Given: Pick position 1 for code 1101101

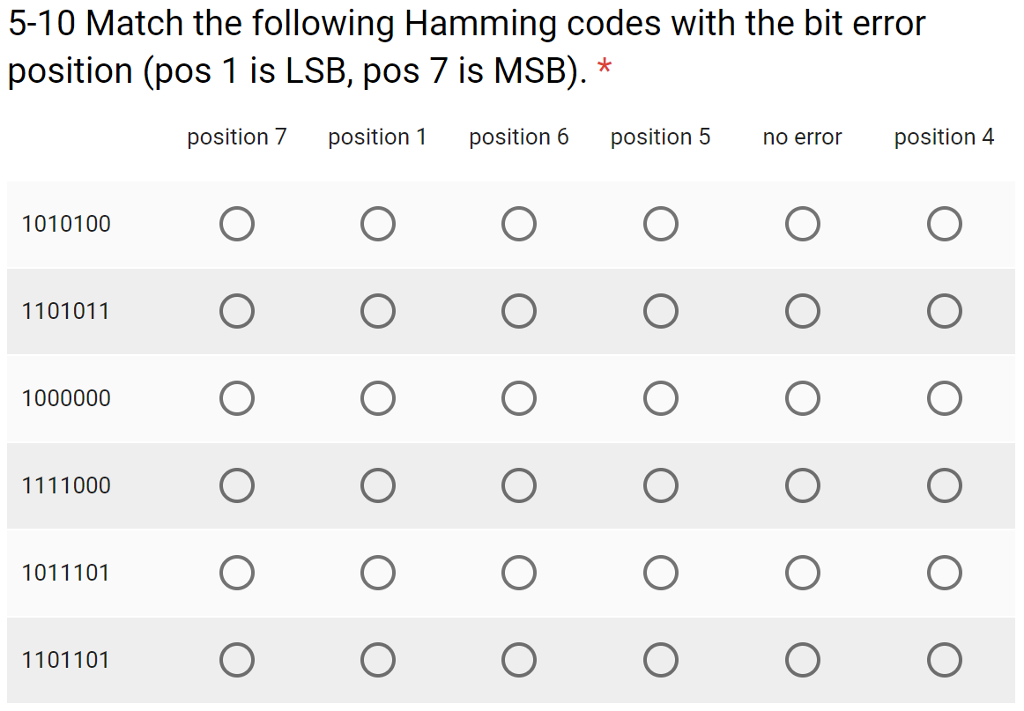Looking at the screenshot, I should point(377,659).
